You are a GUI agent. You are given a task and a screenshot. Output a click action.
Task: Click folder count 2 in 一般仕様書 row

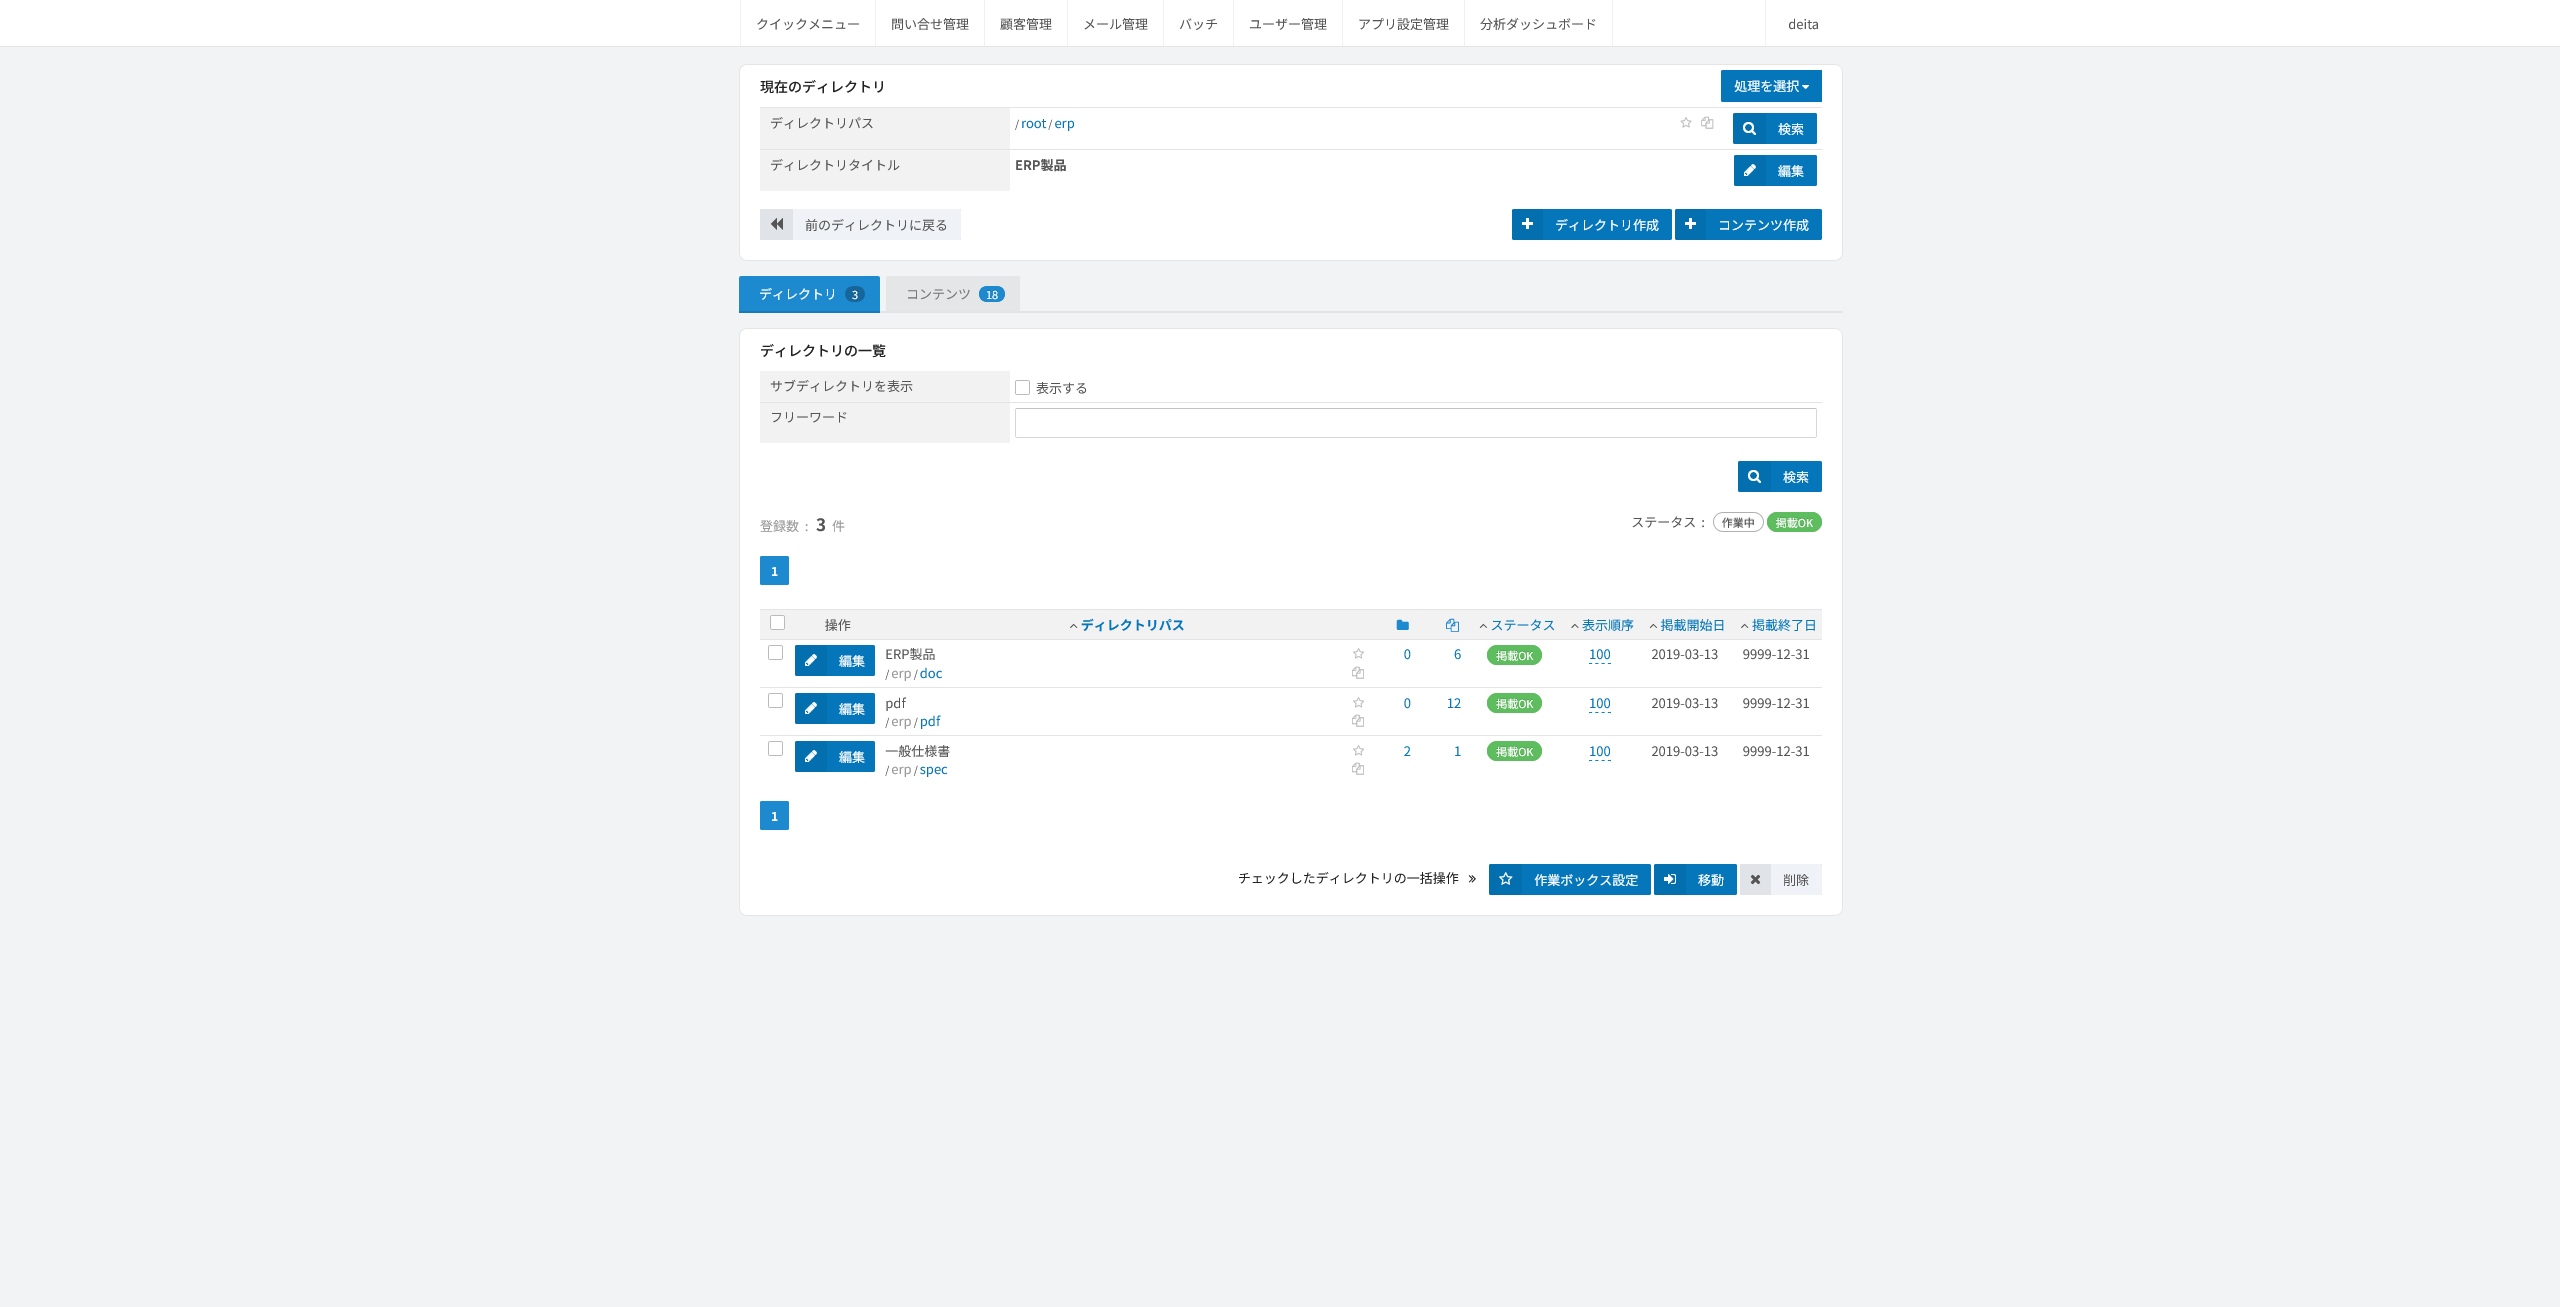[1407, 751]
